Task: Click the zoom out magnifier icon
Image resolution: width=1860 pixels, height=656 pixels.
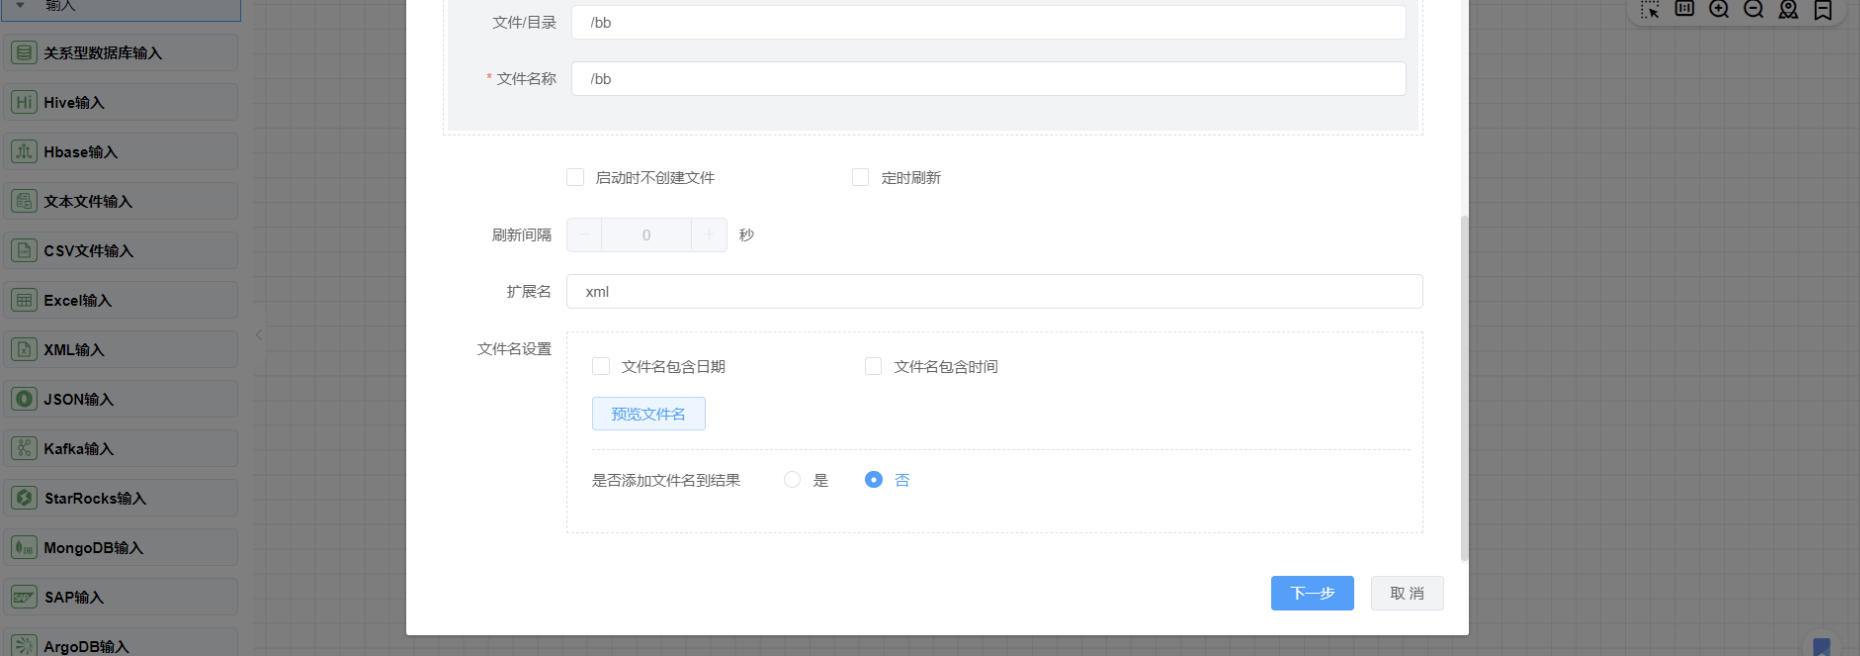Action: 1753,9
